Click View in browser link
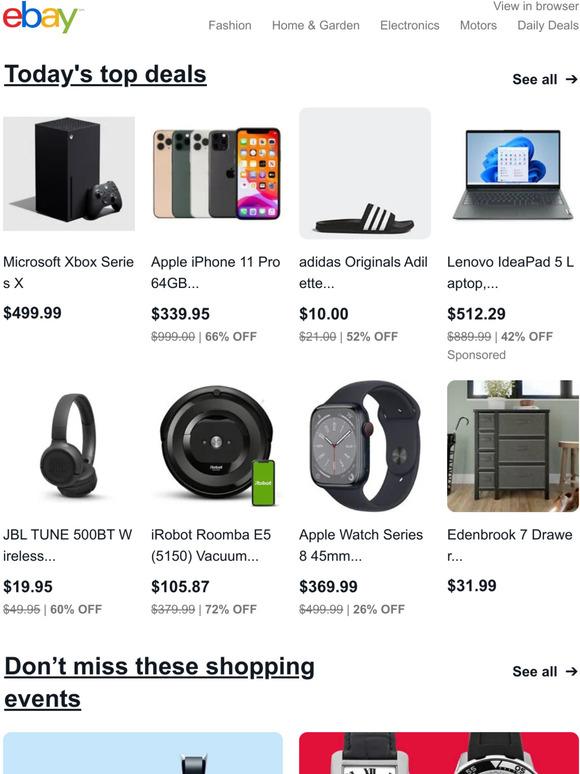This screenshot has height=774, width=580. coord(535,6)
